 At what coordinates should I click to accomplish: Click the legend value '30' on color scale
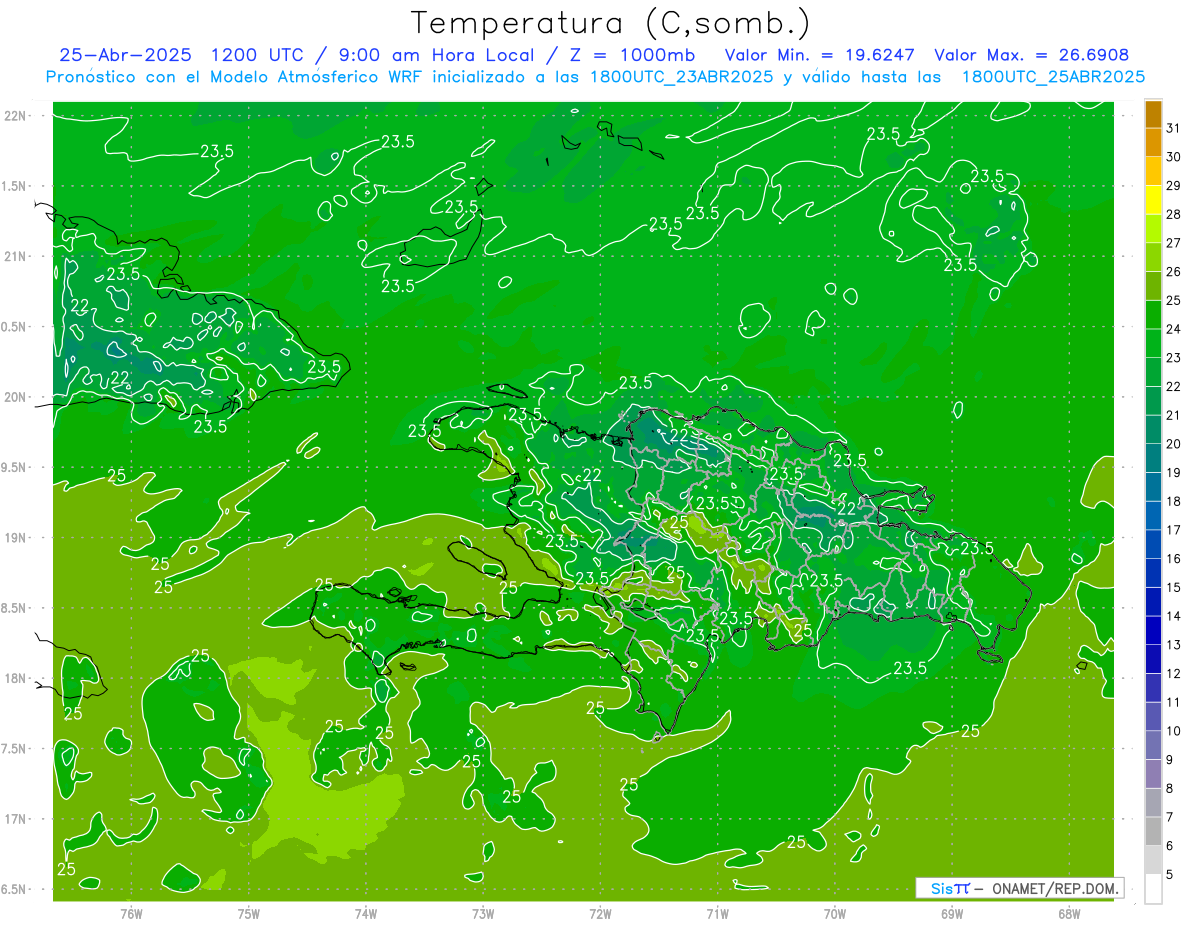1174,157
